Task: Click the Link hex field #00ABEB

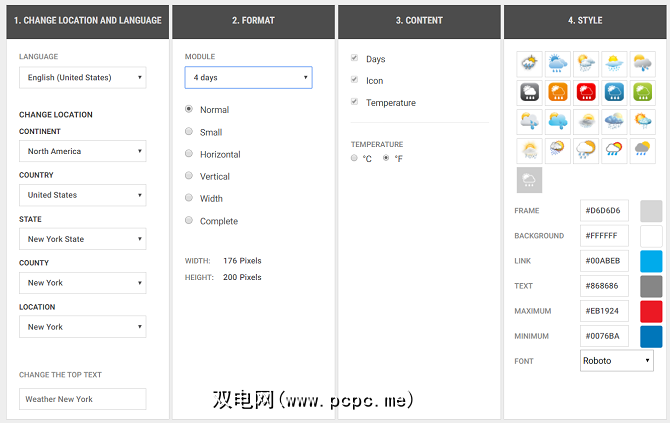Action: click(604, 261)
